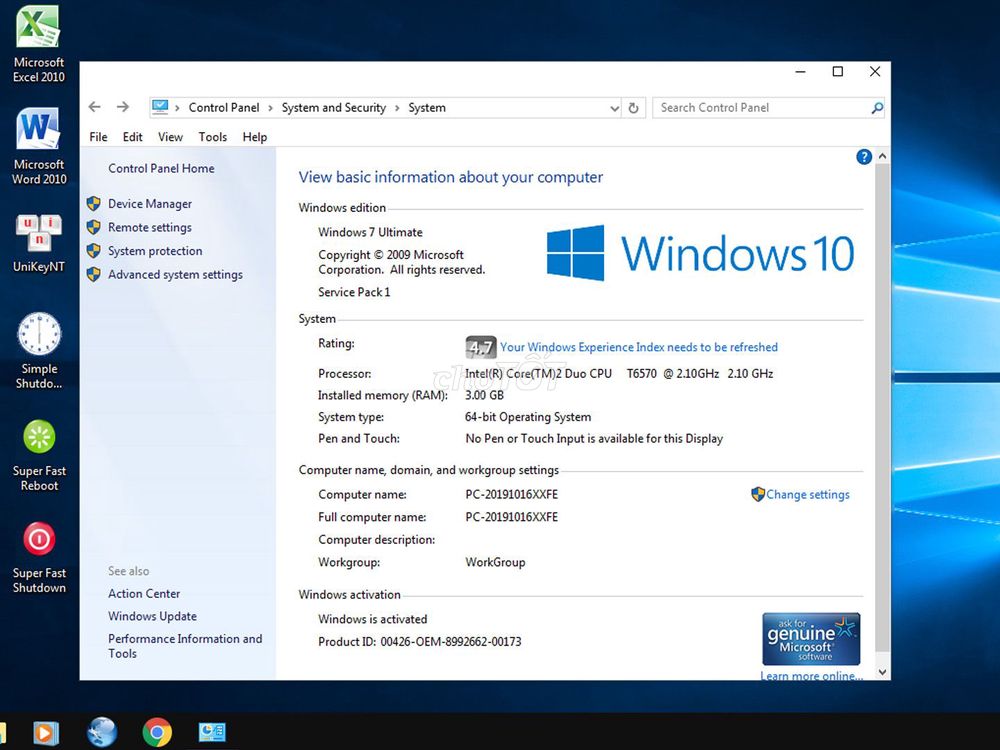Open Windows Update link
Screen dimensions: 1000x750
(x=152, y=616)
